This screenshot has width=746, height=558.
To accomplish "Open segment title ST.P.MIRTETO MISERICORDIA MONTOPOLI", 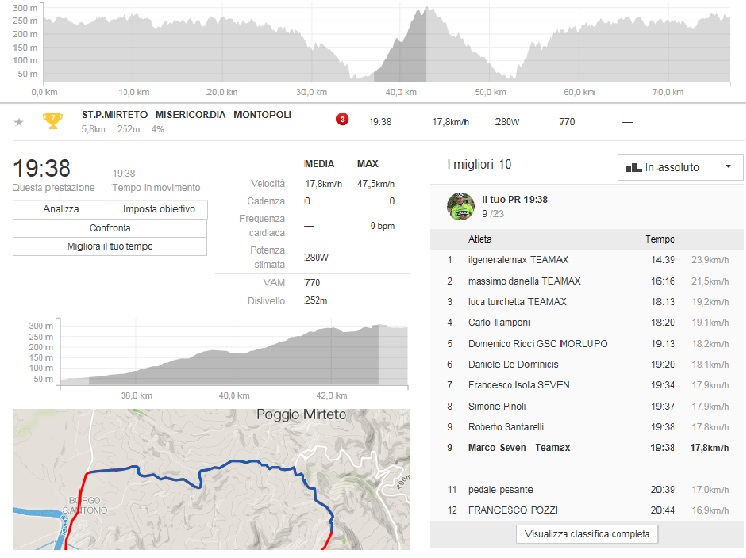I will coord(187,115).
